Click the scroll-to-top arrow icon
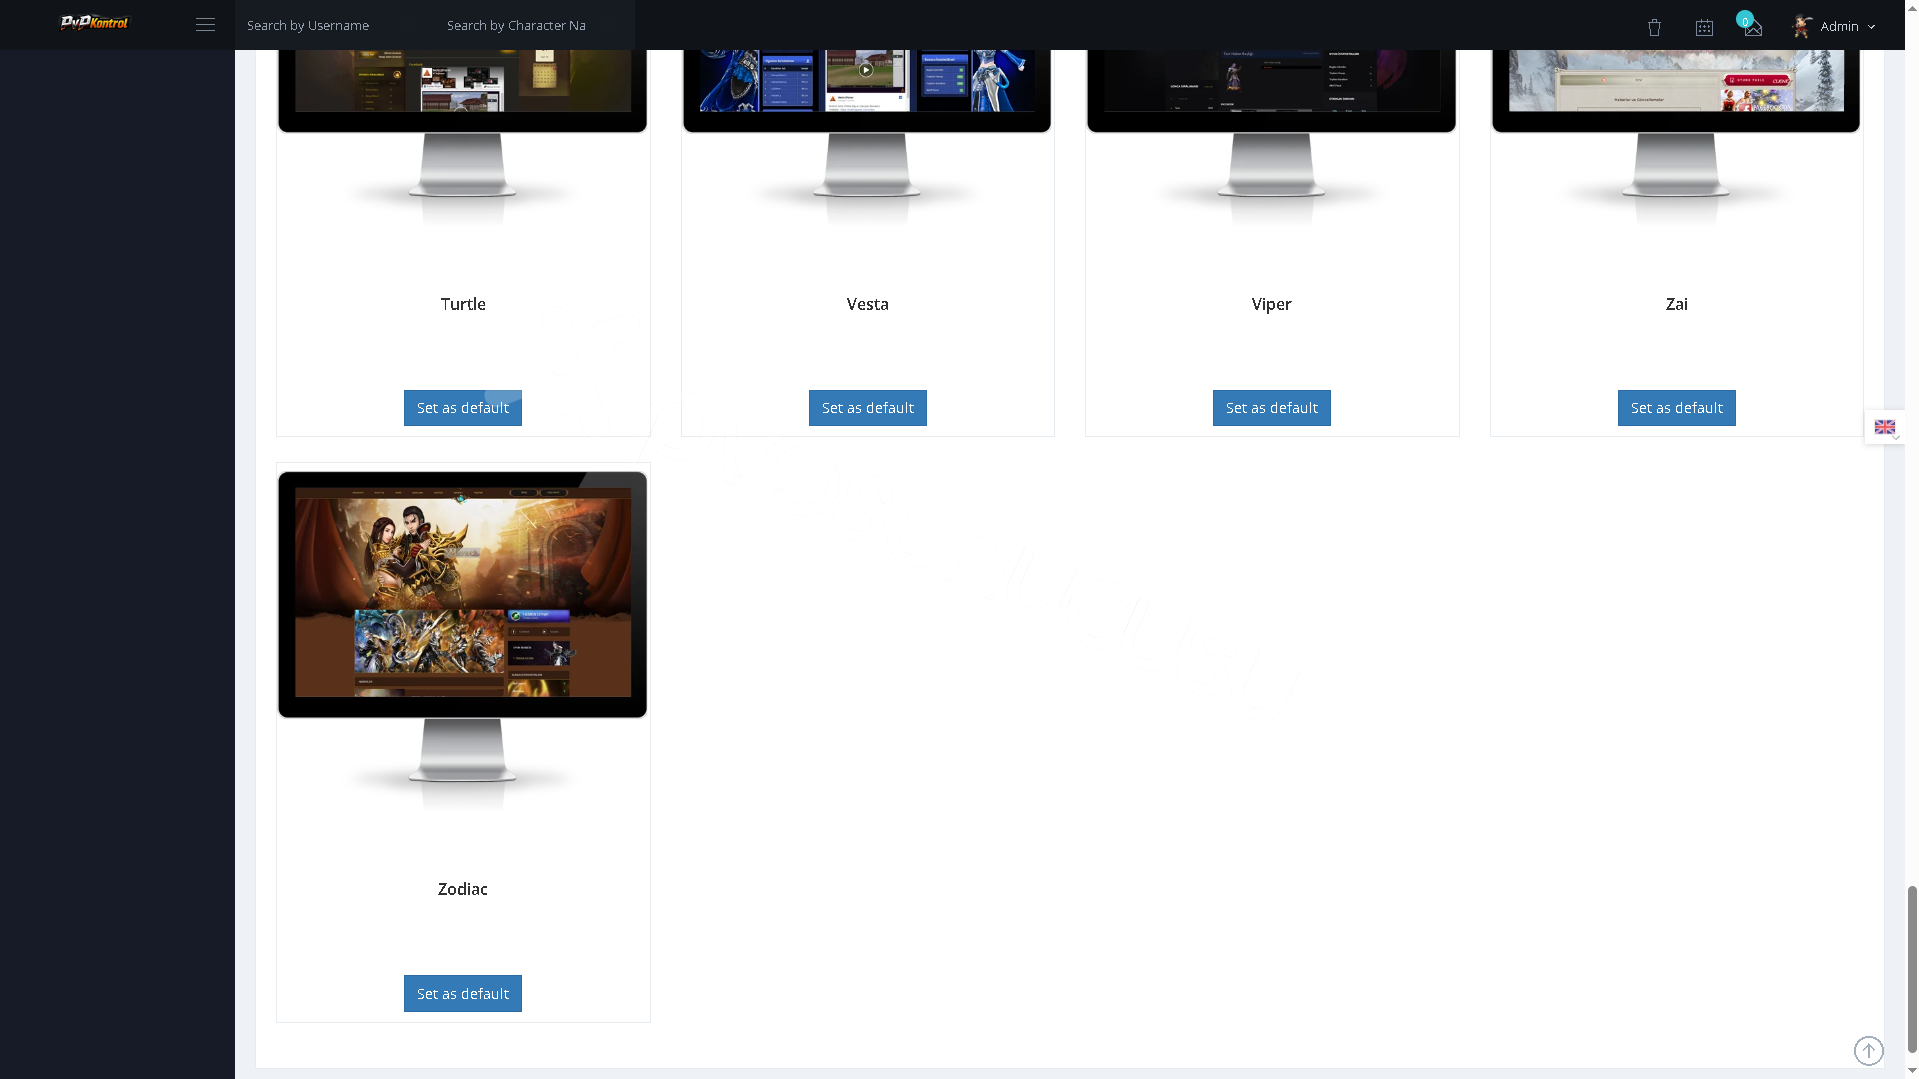This screenshot has width=1919, height=1079. click(1868, 1050)
